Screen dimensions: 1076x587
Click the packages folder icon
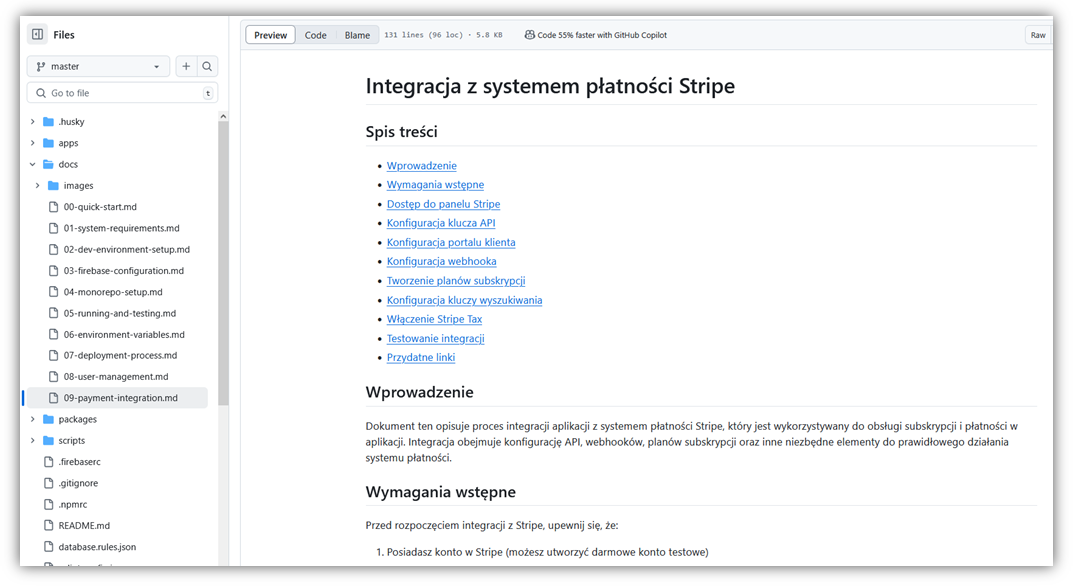[x=48, y=419]
